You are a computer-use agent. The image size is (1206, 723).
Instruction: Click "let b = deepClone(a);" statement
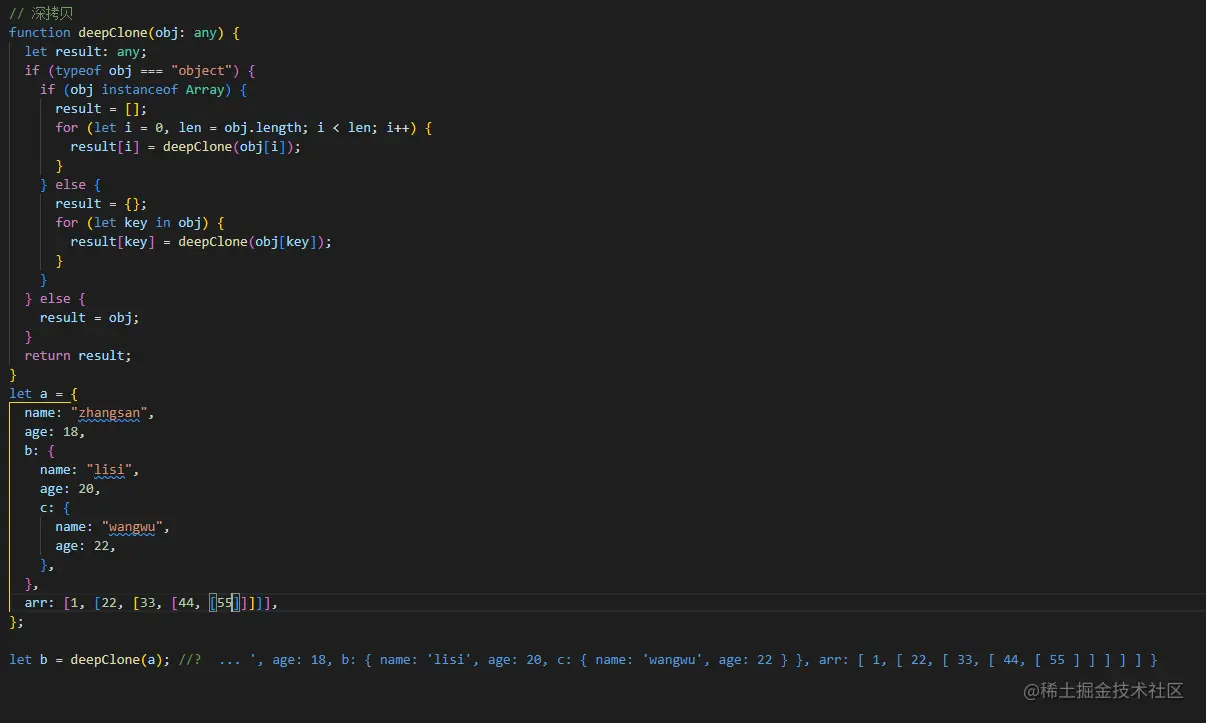click(x=89, y=659)
